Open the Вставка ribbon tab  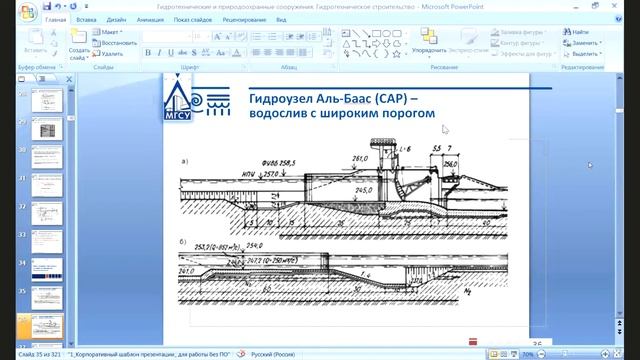point(86,20)
